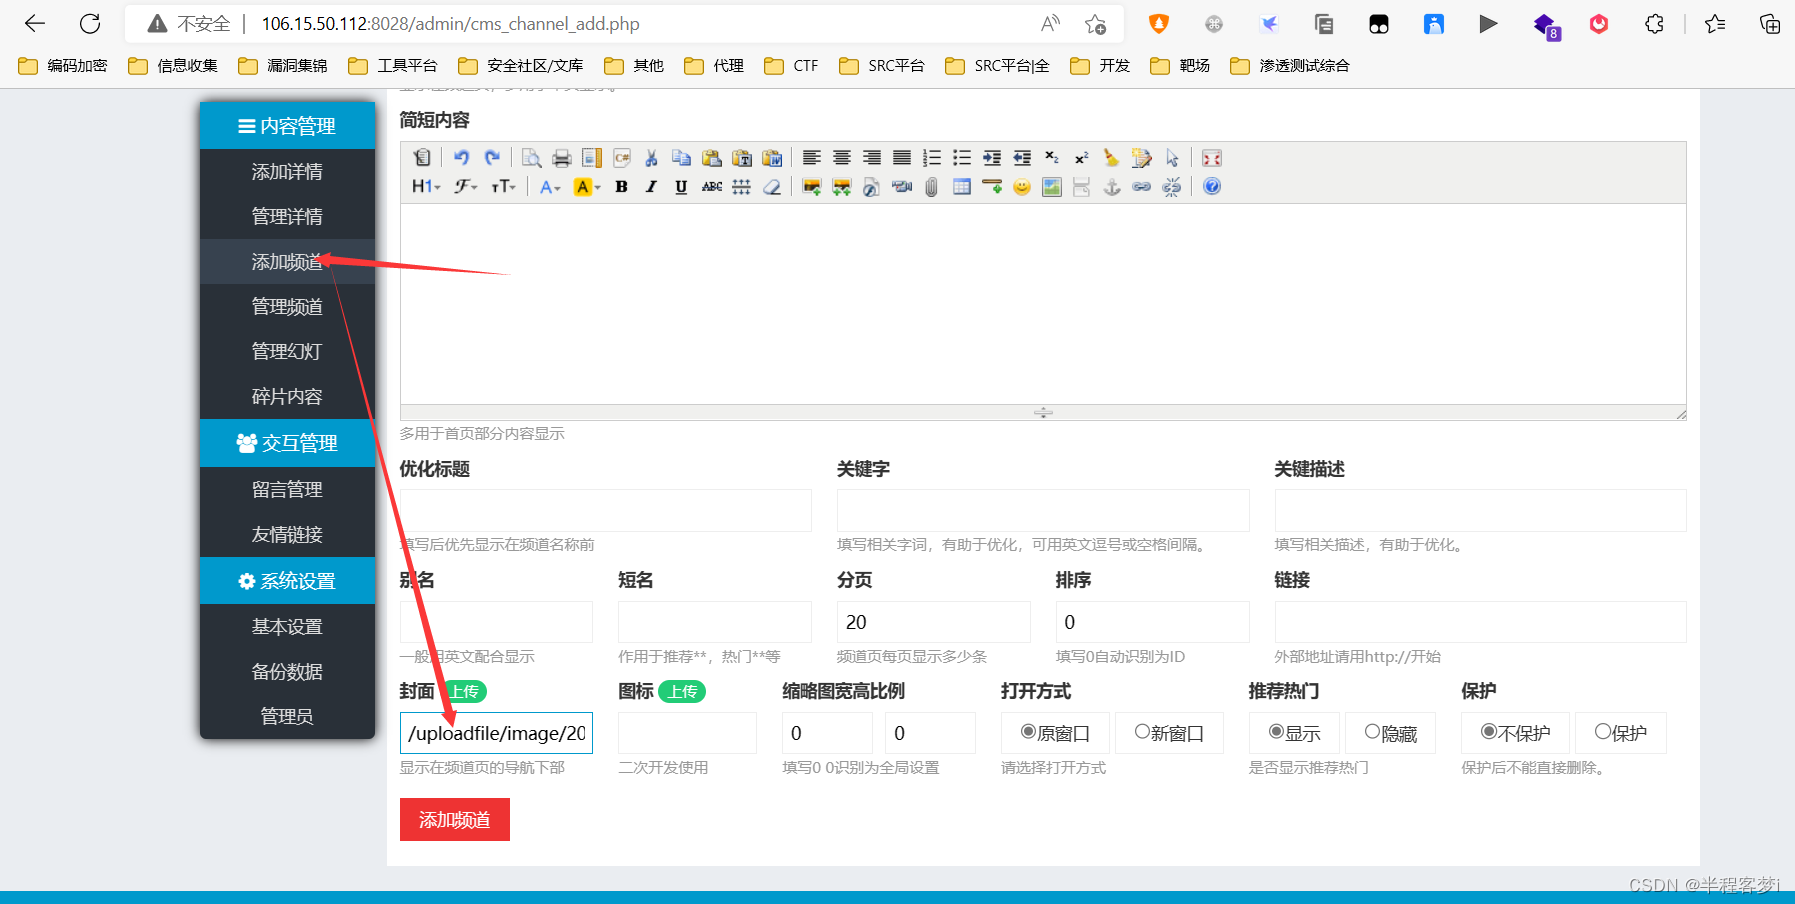Center align text in editor
Screen dimensions: 1795x904
point(842,158)
